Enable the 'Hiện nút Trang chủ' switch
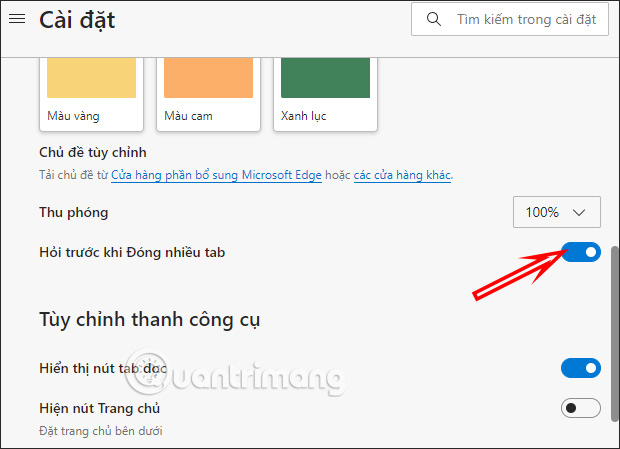The height and width of the screenshot is (449, 620). point(581,408)
